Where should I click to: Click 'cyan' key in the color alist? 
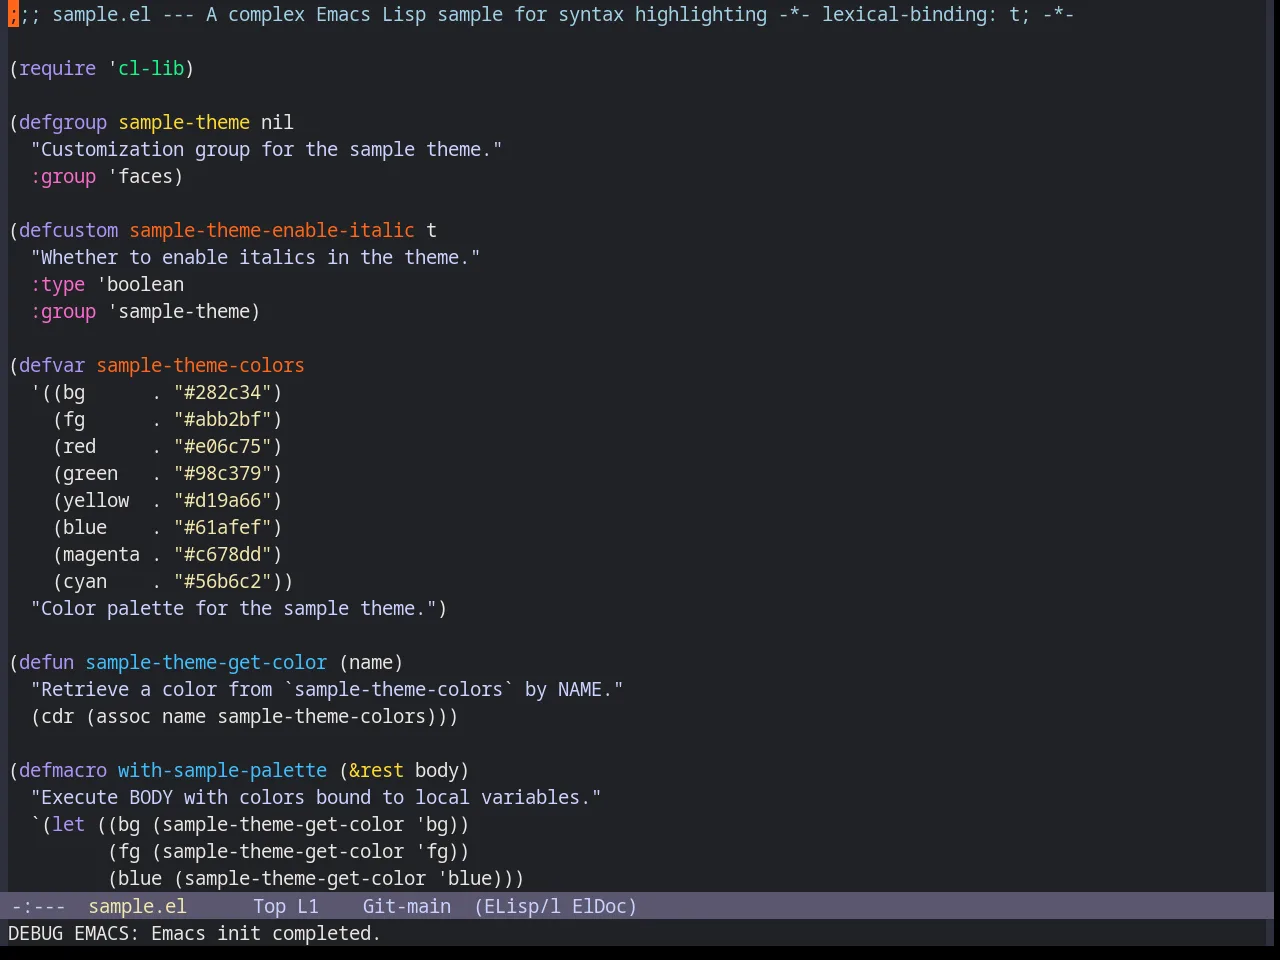coord(85,581)
